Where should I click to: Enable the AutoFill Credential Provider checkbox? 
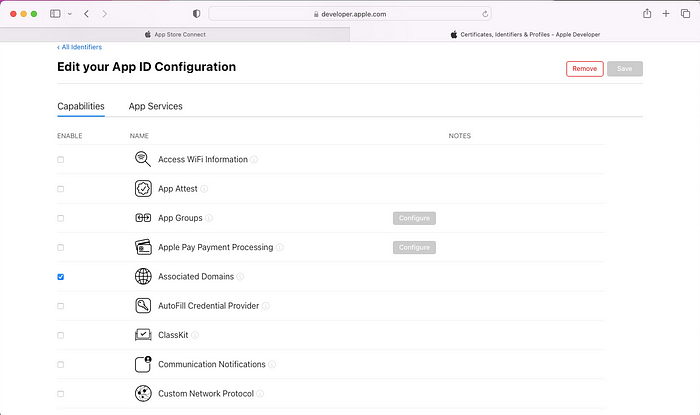coord(61,306)
